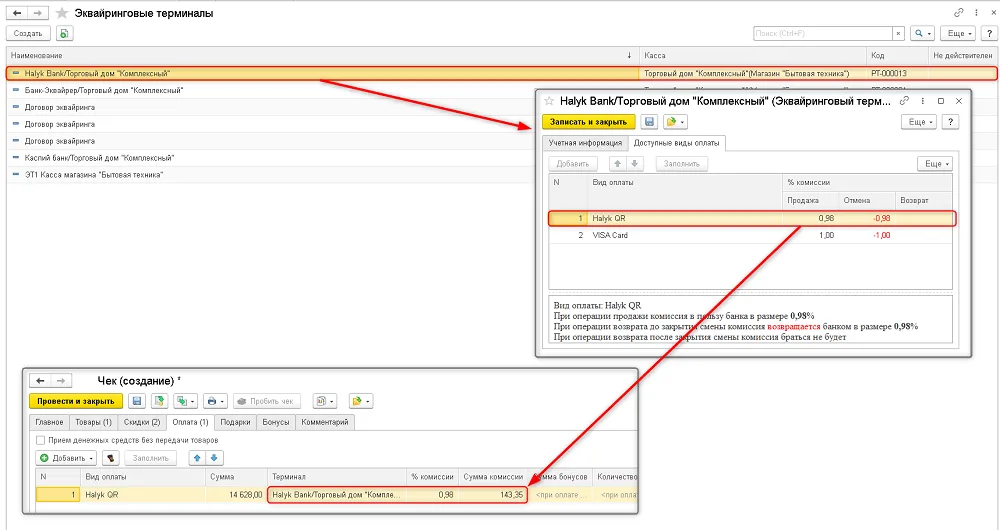1000x530 pixels.
Task: Switch to the Товары (1) tab
Action: (93, 422)
